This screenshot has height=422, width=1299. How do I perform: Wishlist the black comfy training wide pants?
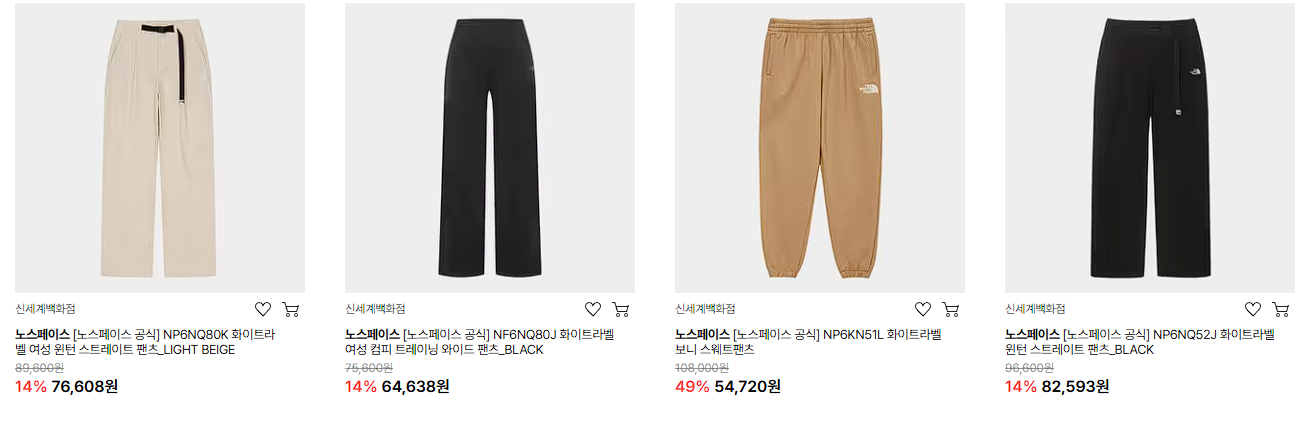pyautogui.click(x=593, y=309)
